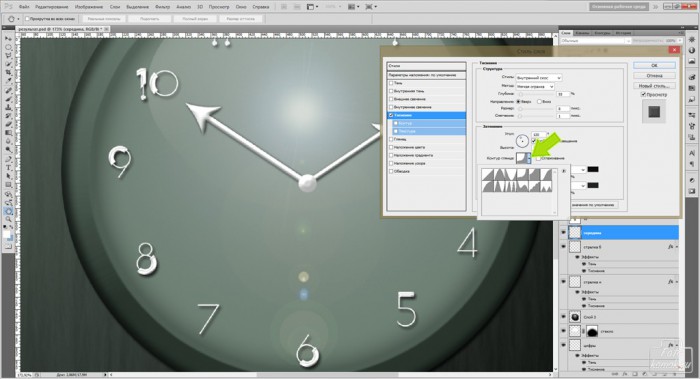Click the layer mask thumbnail of стекло
This screenshot has height=379, width=700.
[592, 331]
